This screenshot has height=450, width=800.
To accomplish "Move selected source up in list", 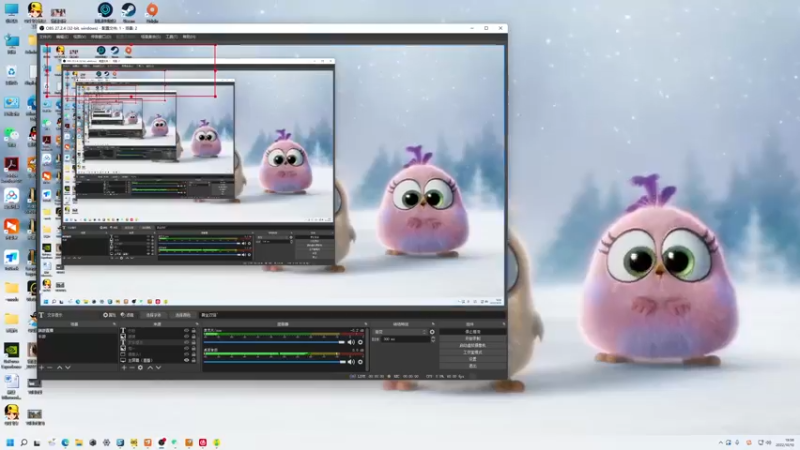I will pyautogui.click(x=150, y=367).
